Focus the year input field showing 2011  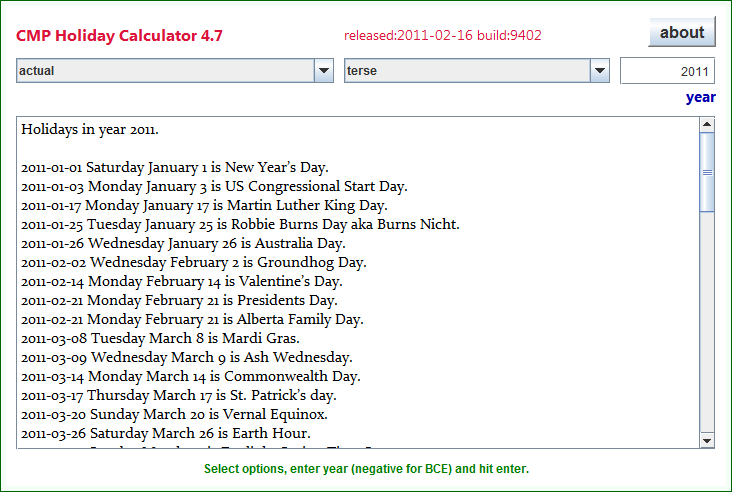pos(667,71)
